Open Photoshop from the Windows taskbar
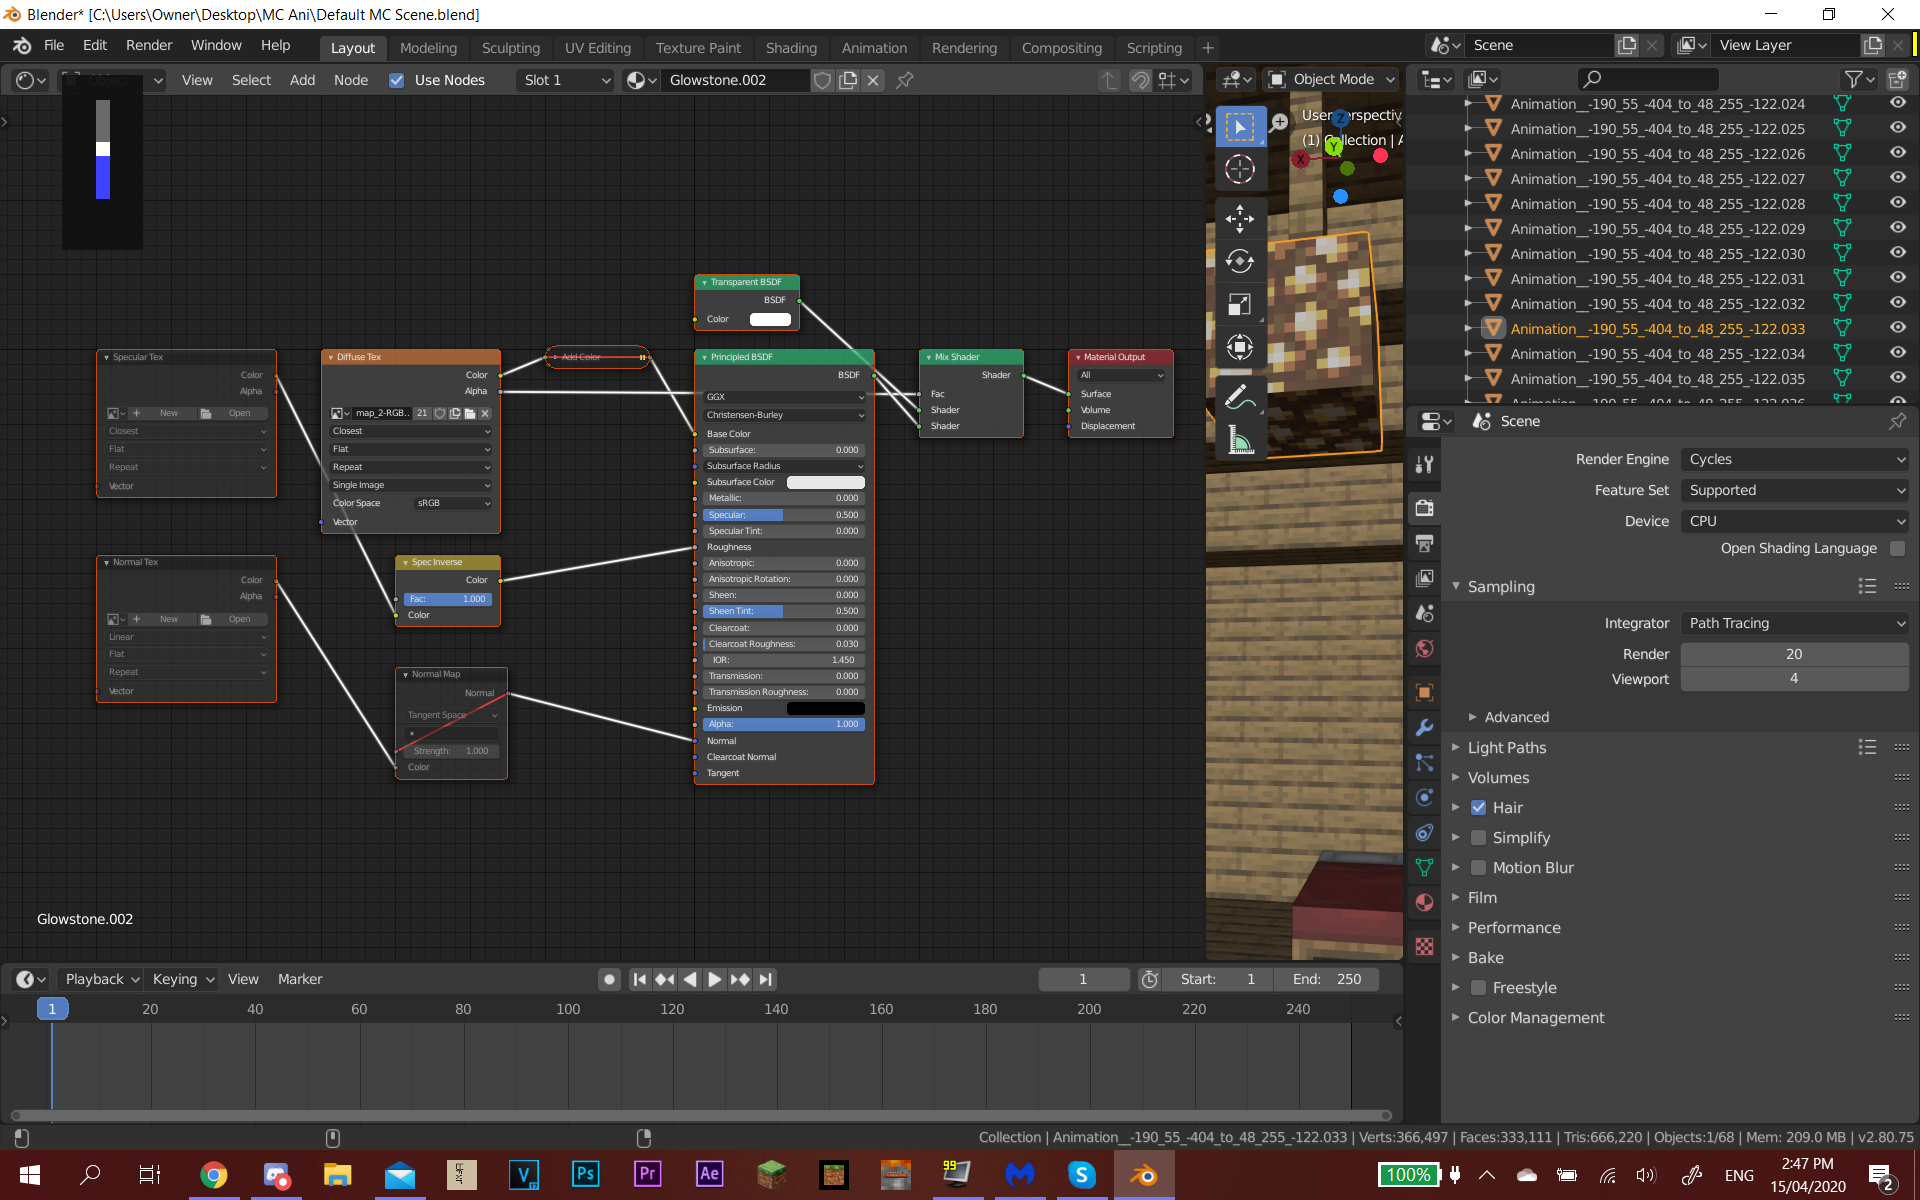 tap(585, 1175)
